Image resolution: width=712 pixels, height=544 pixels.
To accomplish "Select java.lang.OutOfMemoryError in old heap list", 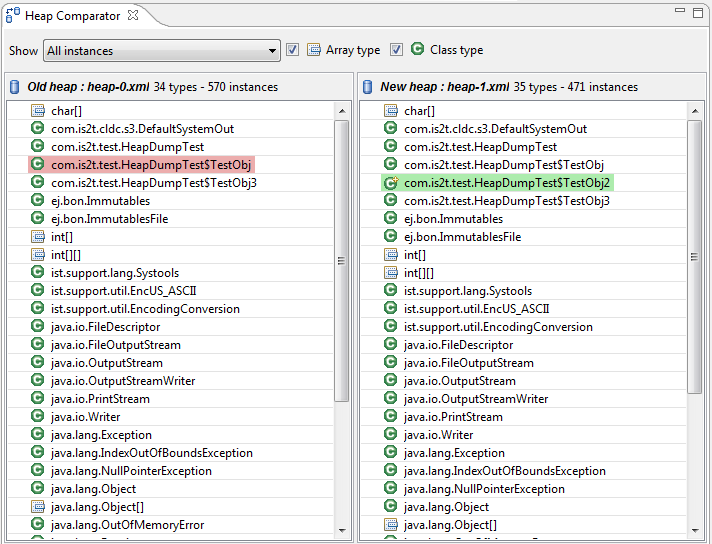I will (127, 525).
